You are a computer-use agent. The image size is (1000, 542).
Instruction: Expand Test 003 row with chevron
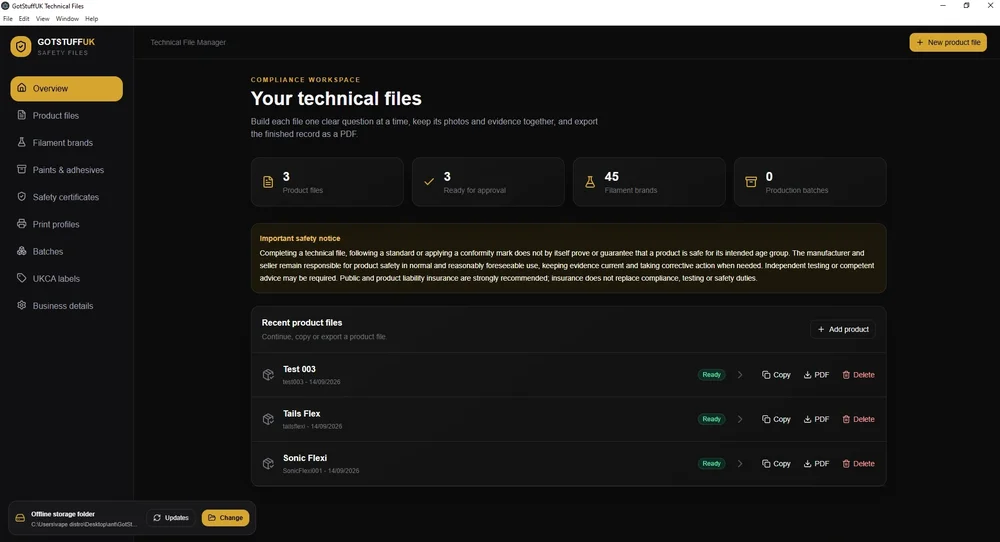coord(740,375)
